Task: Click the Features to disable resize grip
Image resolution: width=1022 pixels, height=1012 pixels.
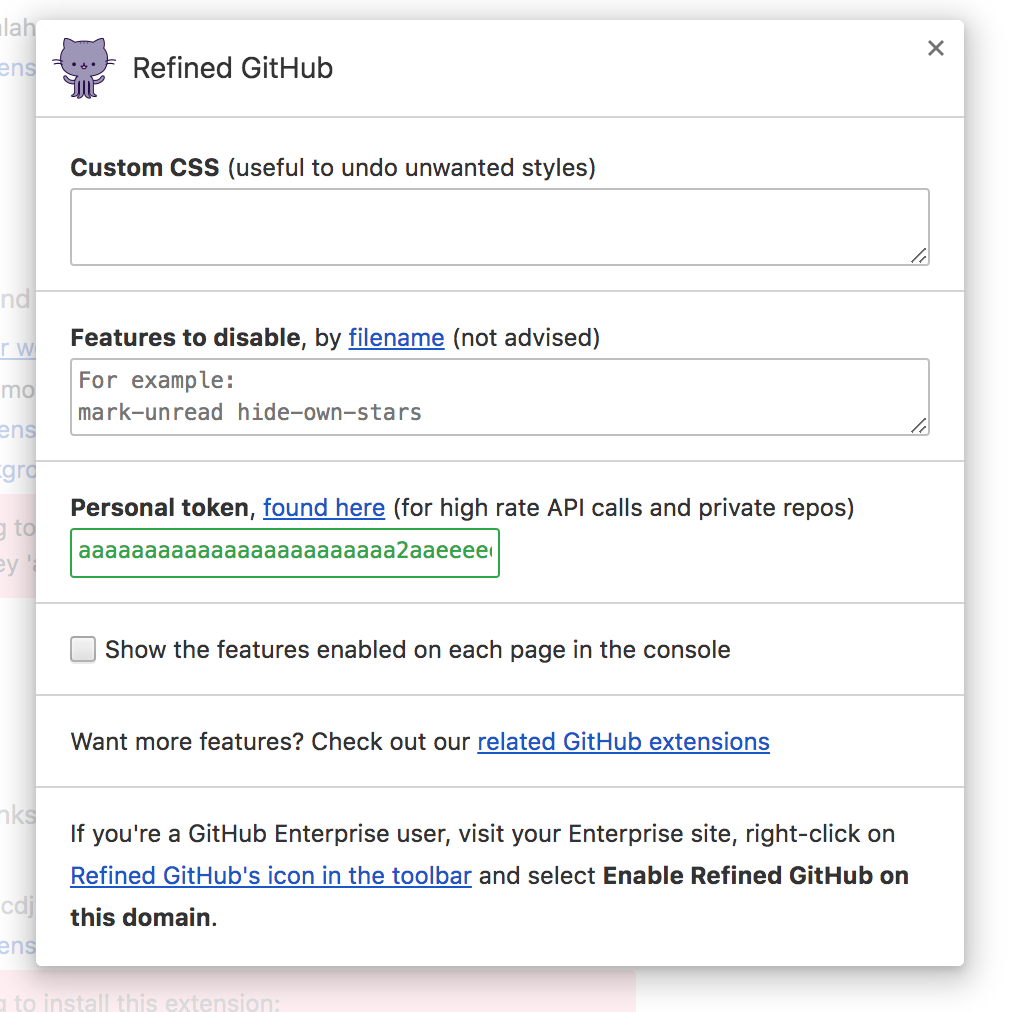Action: click(918, 426)
